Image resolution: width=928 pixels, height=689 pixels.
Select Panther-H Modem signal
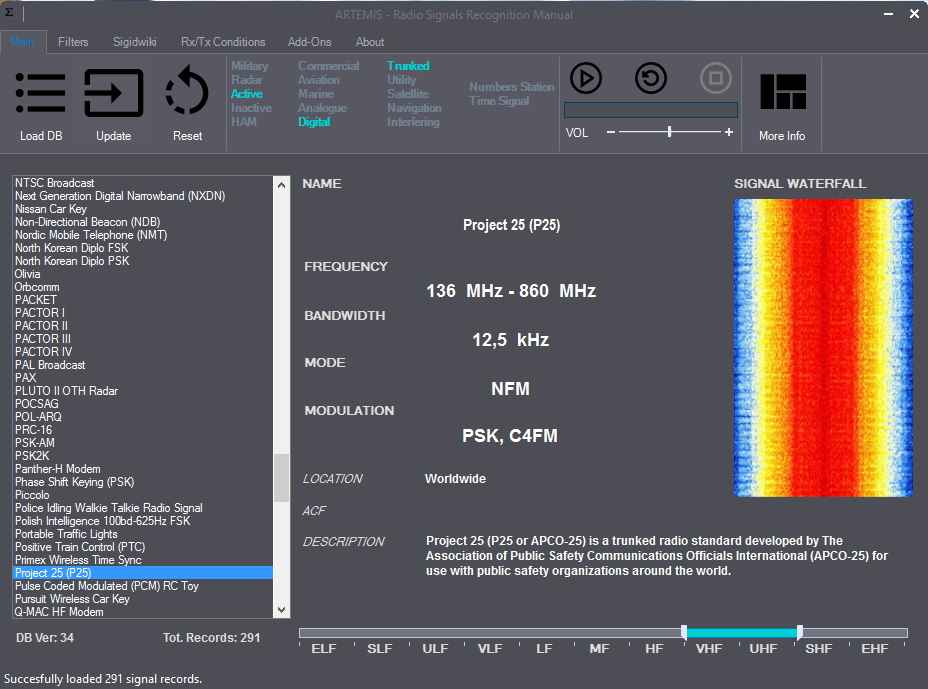point(143,469)
